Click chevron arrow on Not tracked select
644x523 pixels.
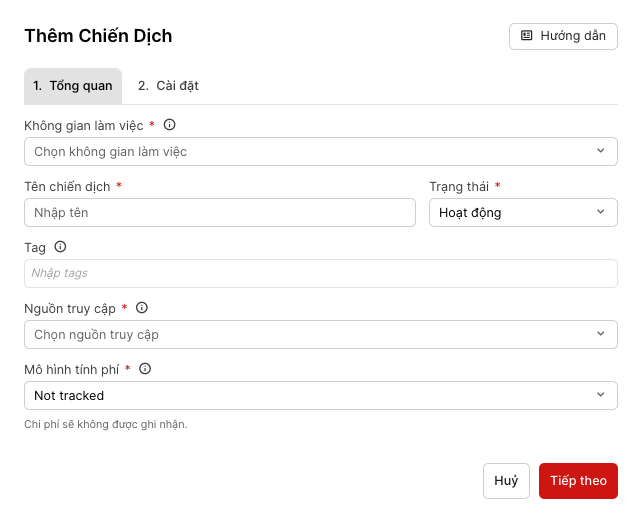pyautogui.click(x=600, y=396)
